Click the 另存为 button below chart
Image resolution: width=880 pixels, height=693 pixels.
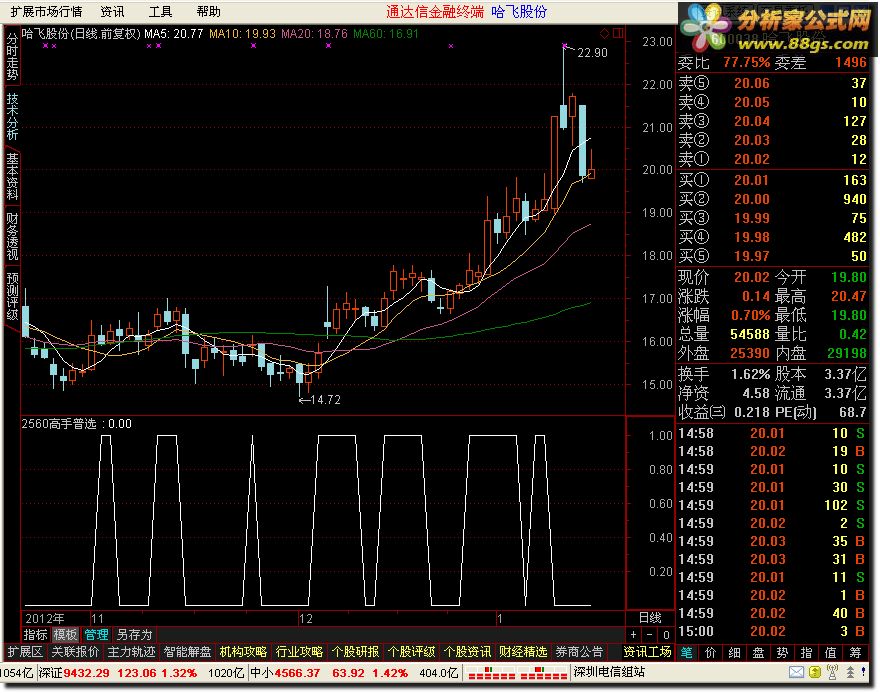134,634
